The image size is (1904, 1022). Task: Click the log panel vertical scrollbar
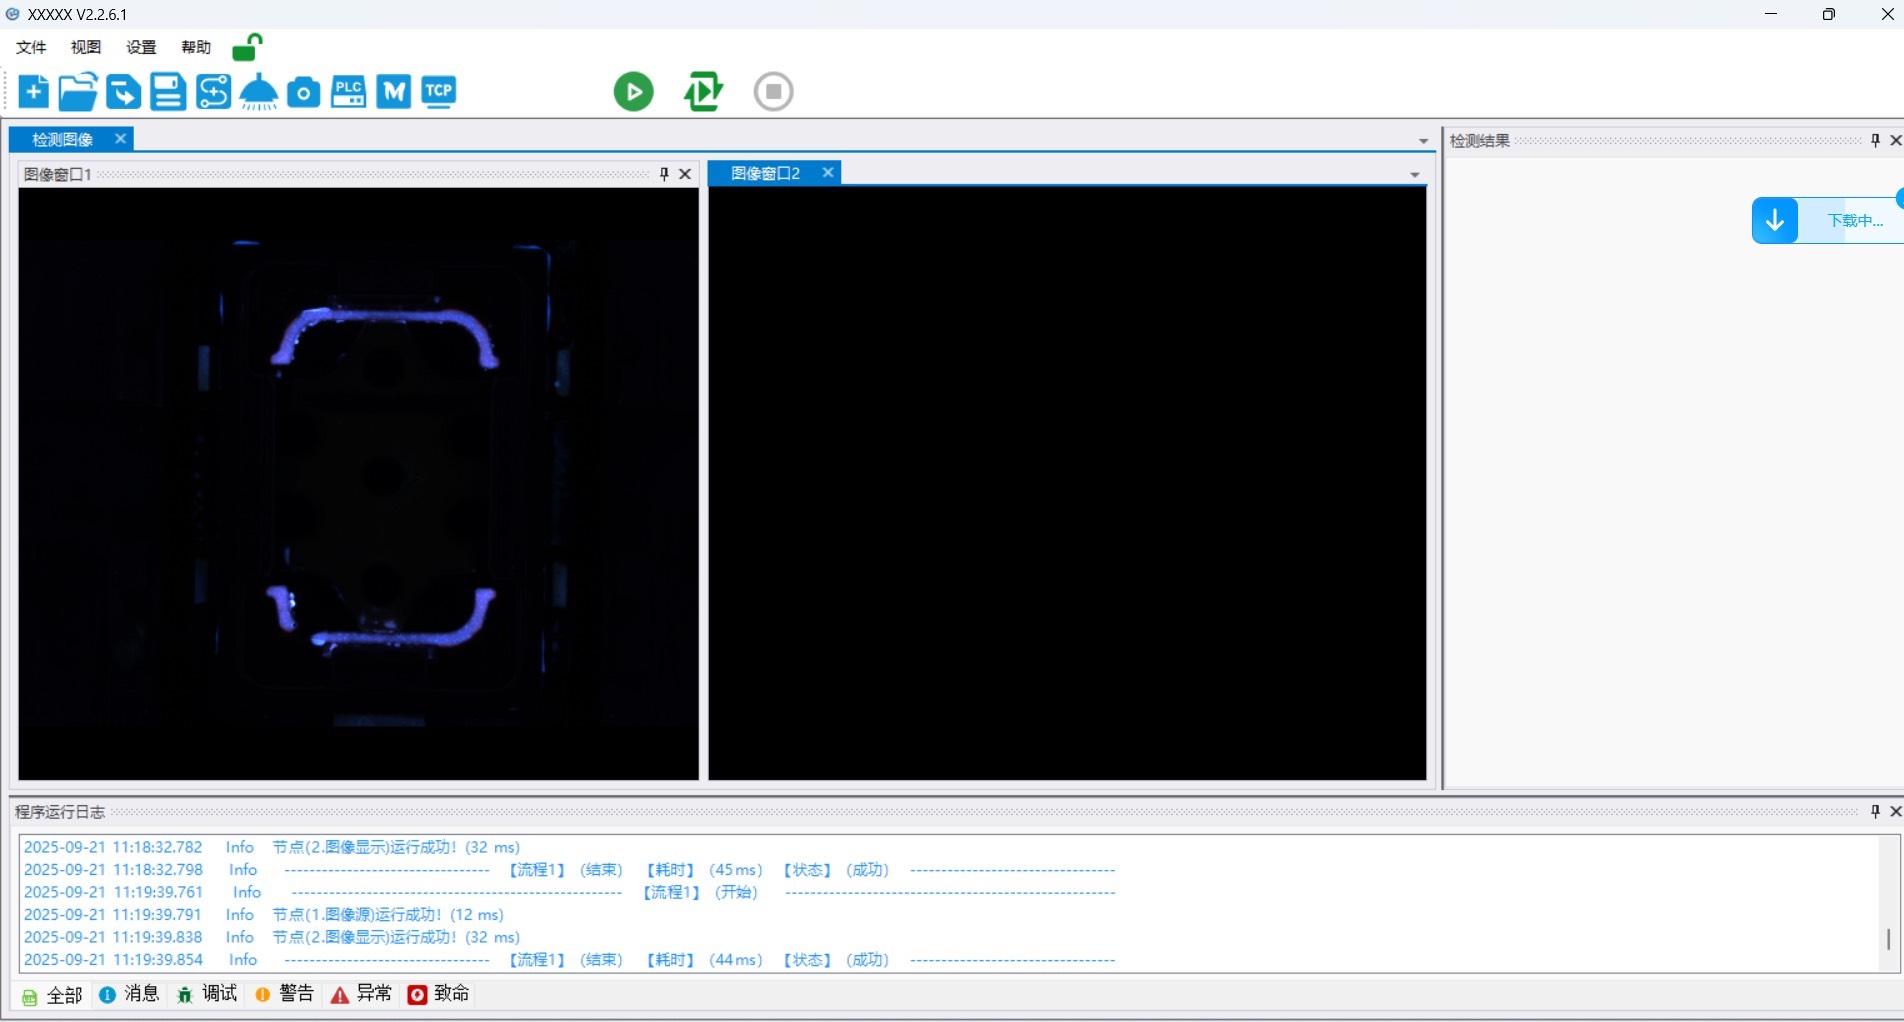[1887, 938]
